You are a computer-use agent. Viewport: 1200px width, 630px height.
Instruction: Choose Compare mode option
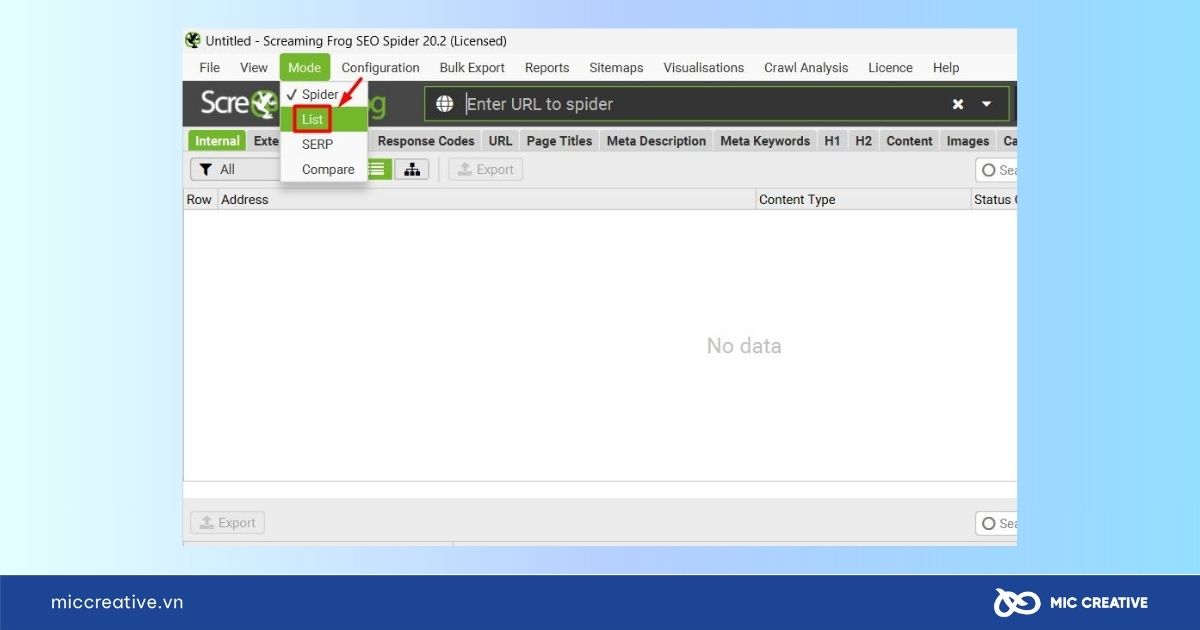point(328,169)
